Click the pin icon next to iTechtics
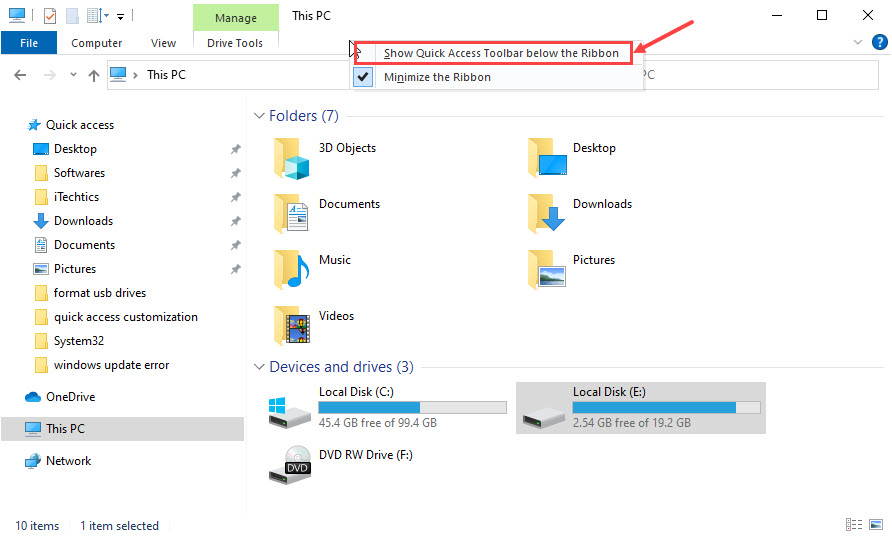The height and width of the screenshot is (538, 892). (x=236, y=197)
